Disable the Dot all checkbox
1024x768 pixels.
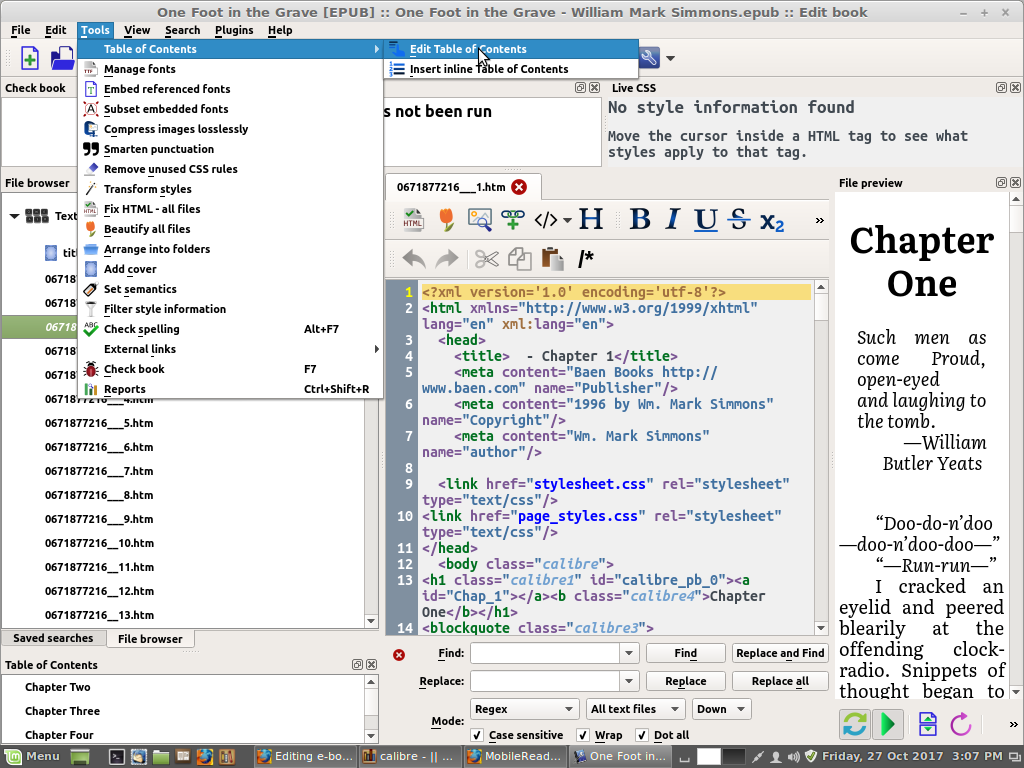point(640,735)
